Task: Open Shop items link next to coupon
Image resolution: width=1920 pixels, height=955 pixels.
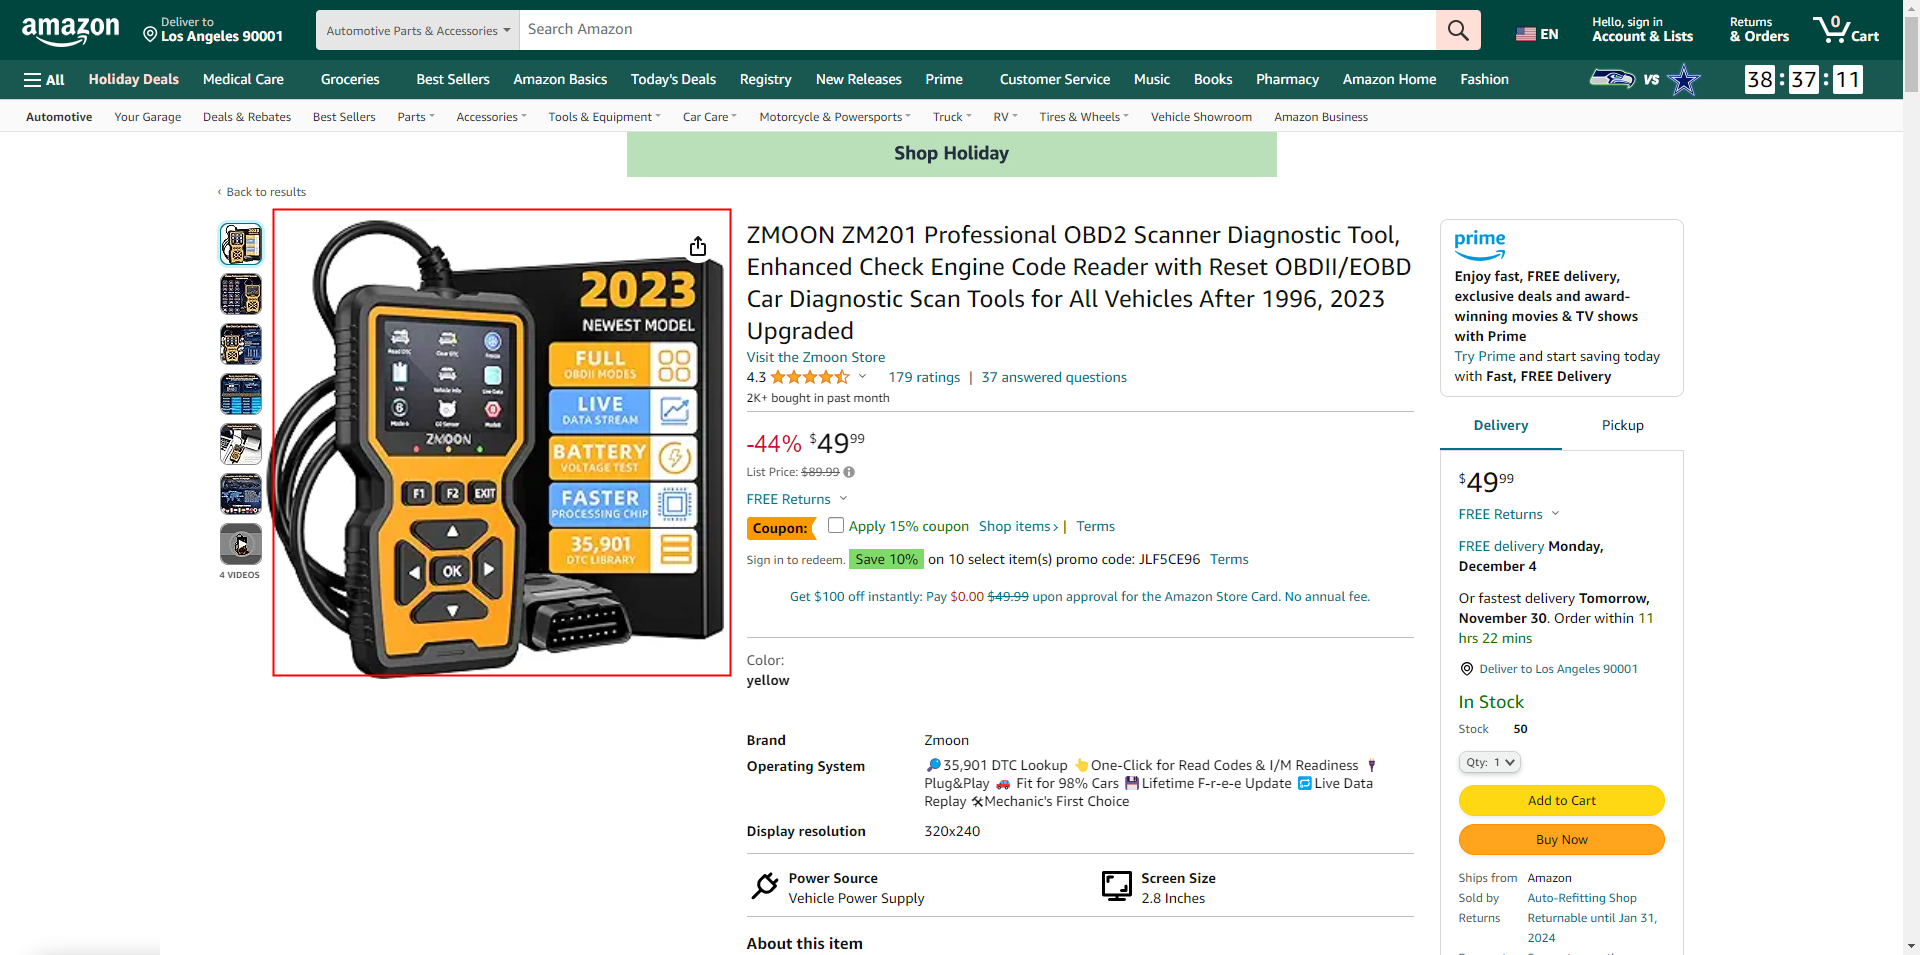Action: (1018, 526)
